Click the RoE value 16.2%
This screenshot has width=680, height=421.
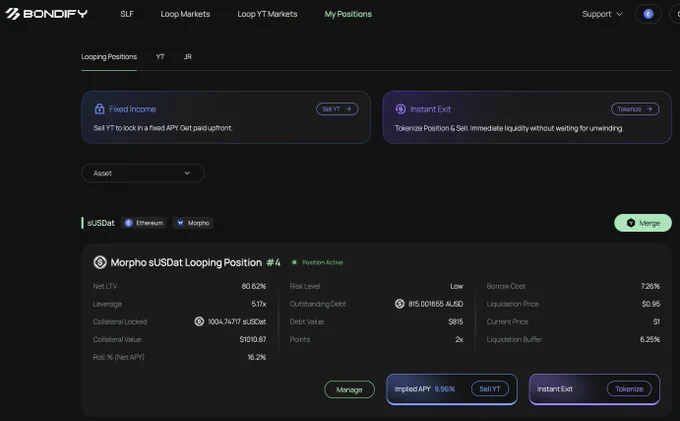[x=257, y=357]
